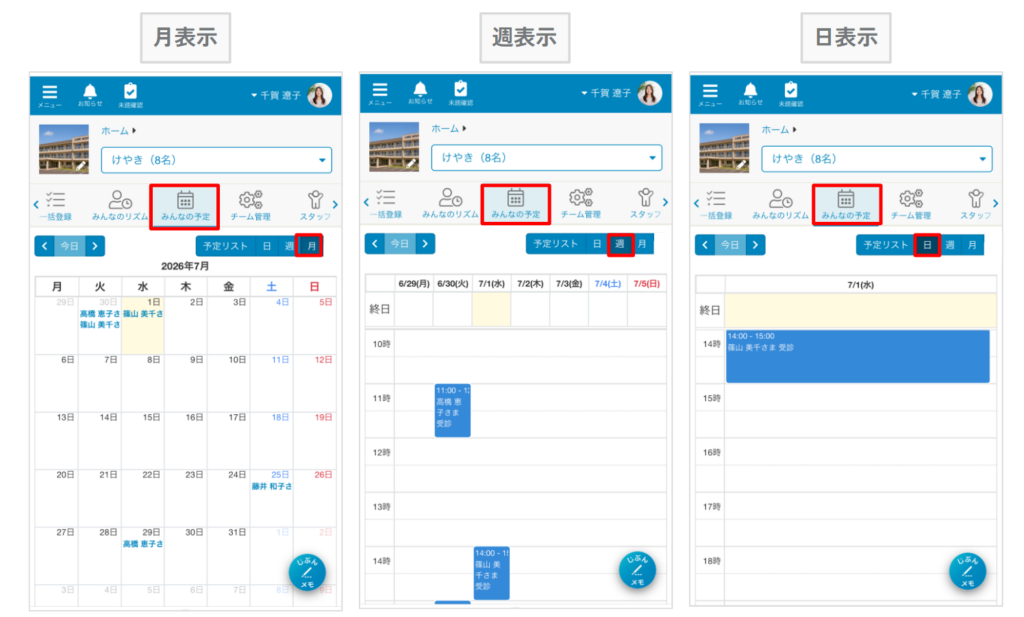
Task: Select みんなの予定 tab in week panel
Action: tap(515, 204)
